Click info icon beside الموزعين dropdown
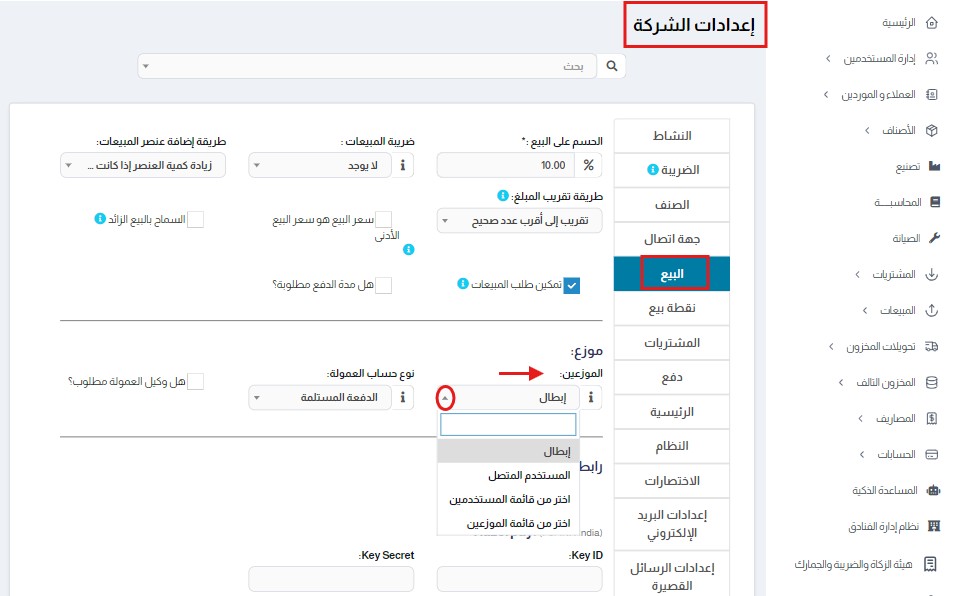This screenshot has height=596, width=957. pos(591,398)
